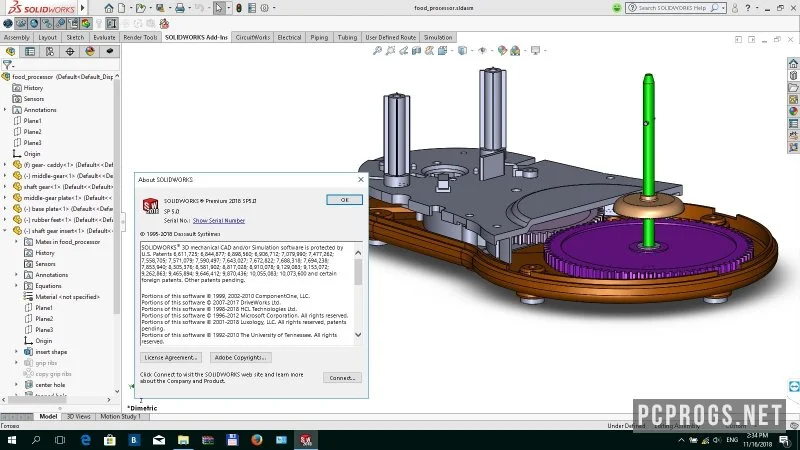
Task: Open the search help dropdown arrow
Action: click(x=723, y=8)
